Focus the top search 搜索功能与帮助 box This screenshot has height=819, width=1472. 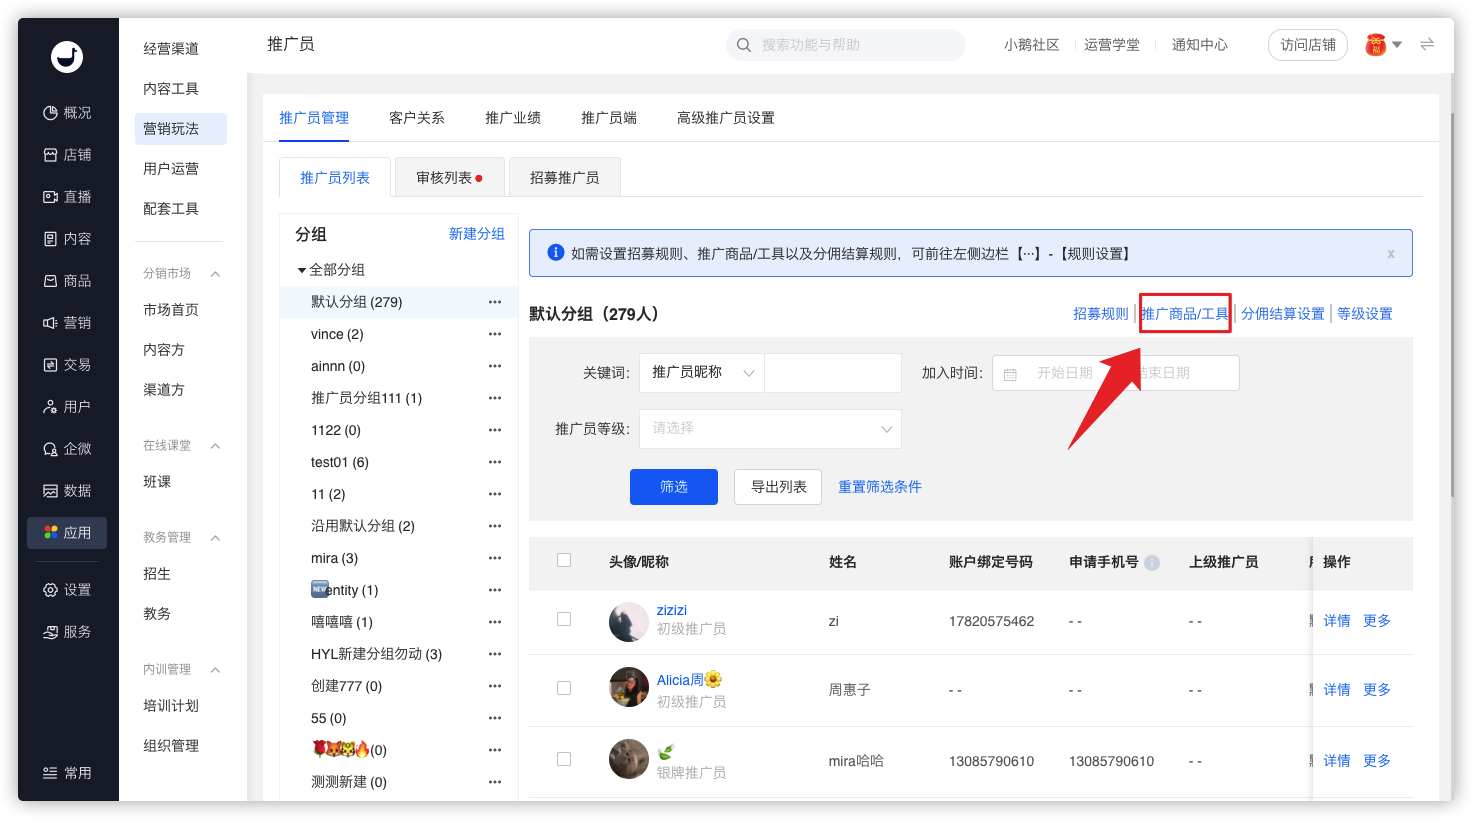tap(846, 45)
